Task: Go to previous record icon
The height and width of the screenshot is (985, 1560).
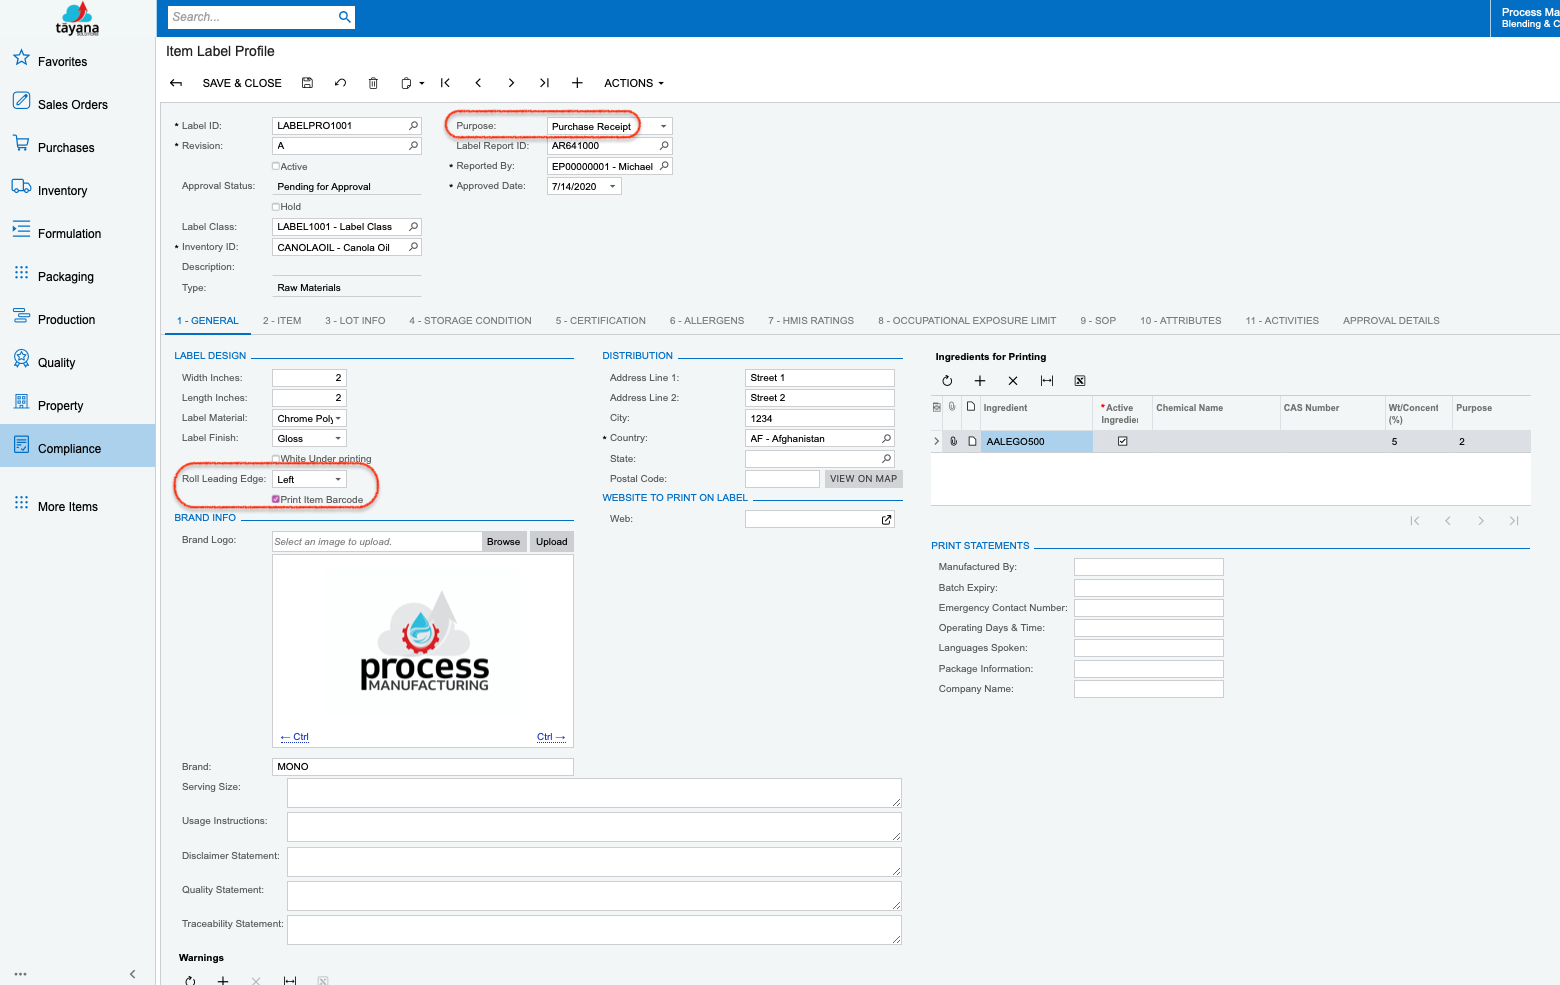Action: click(478, 83)
